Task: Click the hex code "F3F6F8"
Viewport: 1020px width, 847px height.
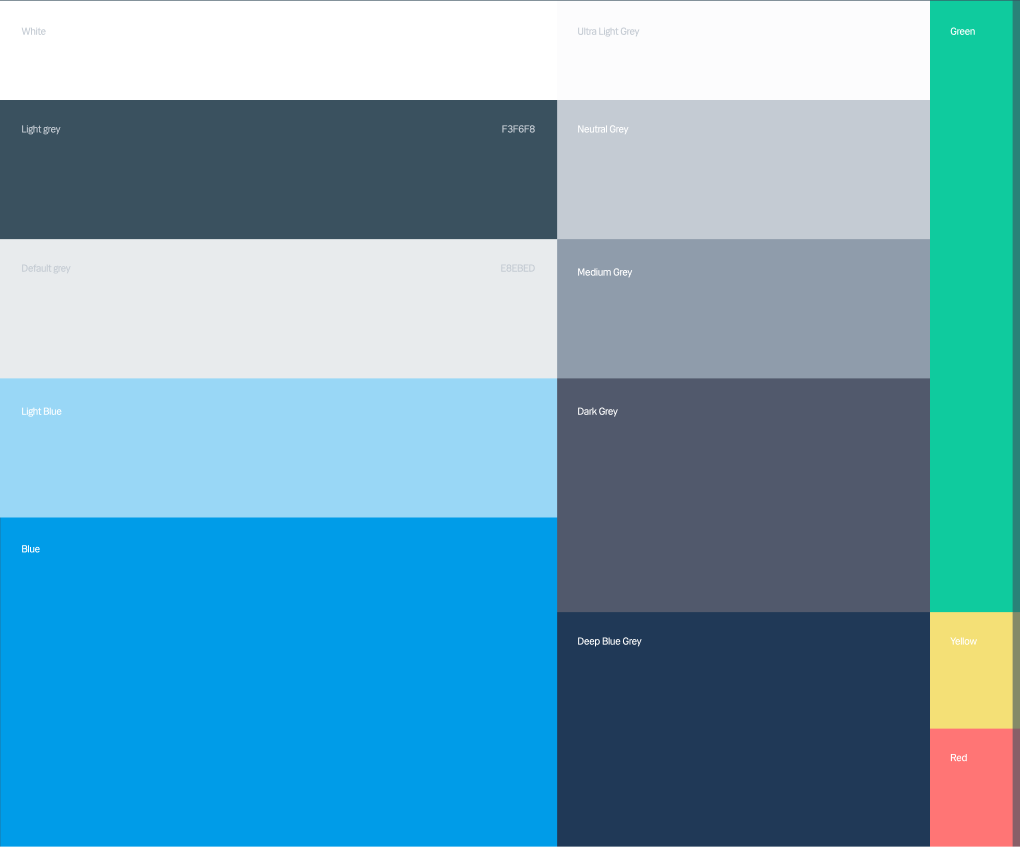Action: pyautogui.click(x=518, y=129)
